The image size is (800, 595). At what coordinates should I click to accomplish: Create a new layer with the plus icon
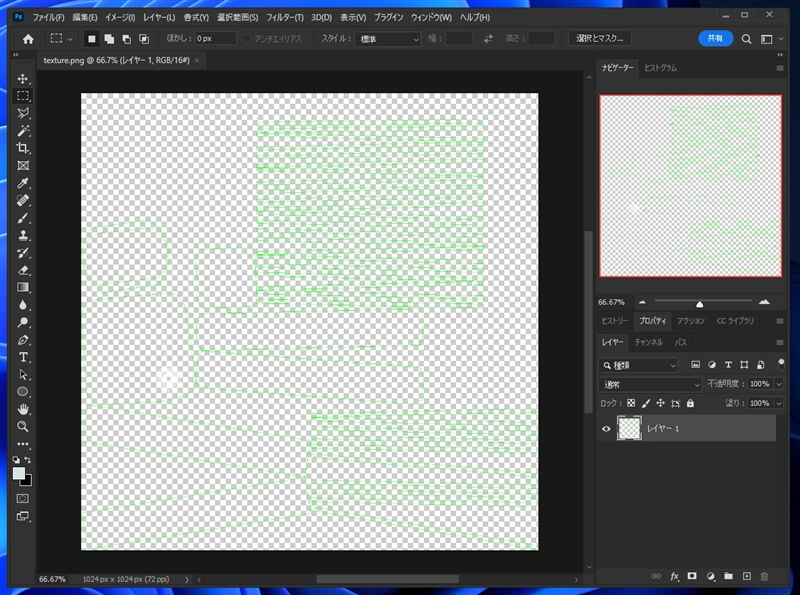click(746, 576)
